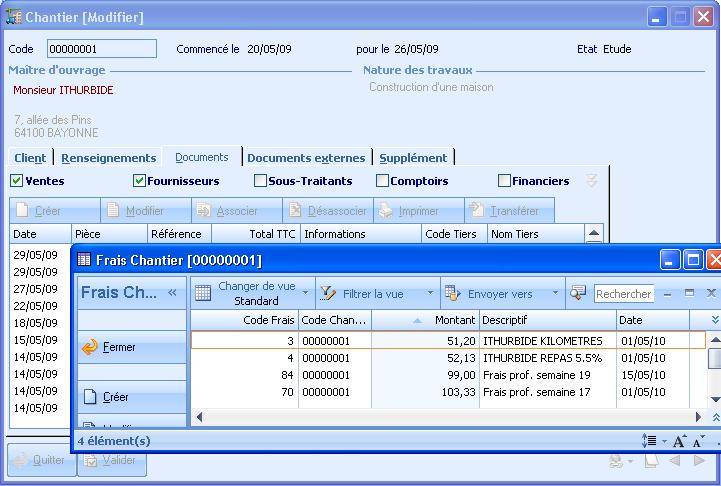Uncheck the Ventes checkbox

(16, 181)
